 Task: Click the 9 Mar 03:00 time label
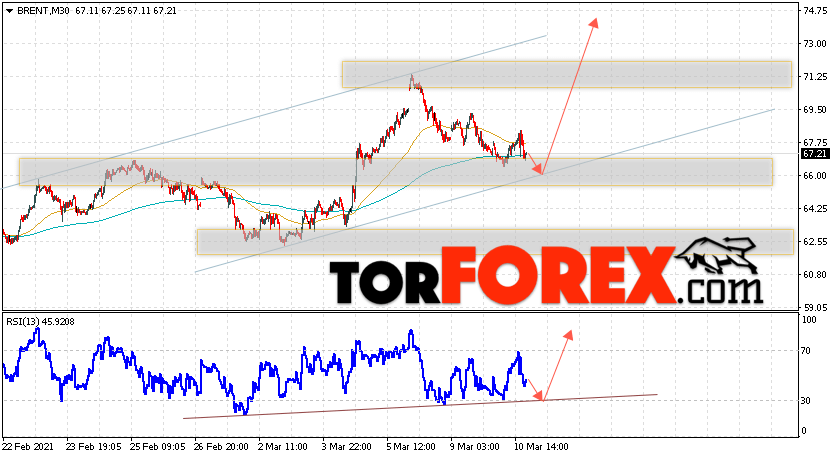tap(475, 447)
